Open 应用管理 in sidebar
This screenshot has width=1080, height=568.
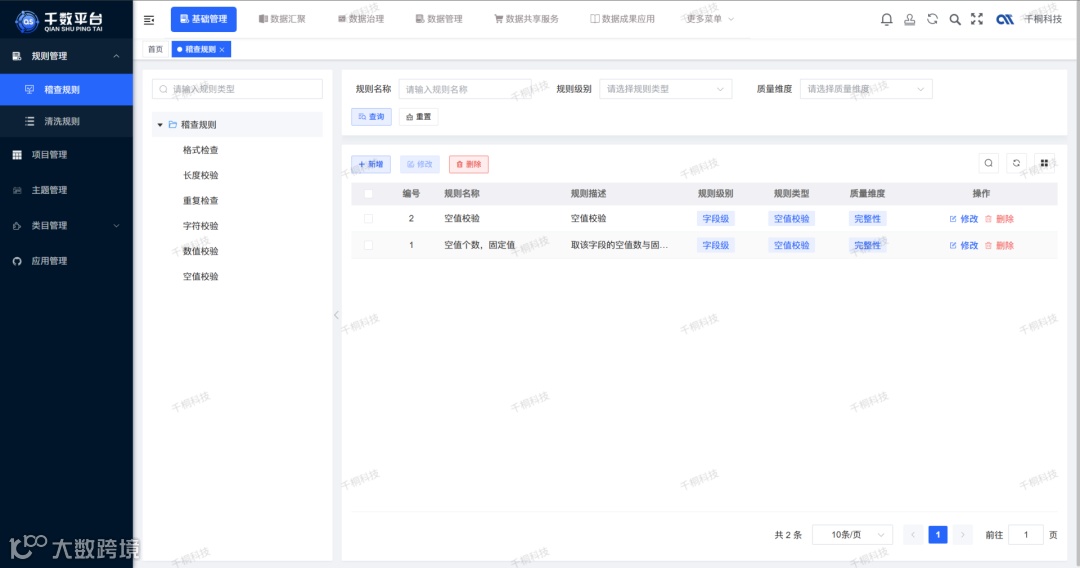pos(66,261)
